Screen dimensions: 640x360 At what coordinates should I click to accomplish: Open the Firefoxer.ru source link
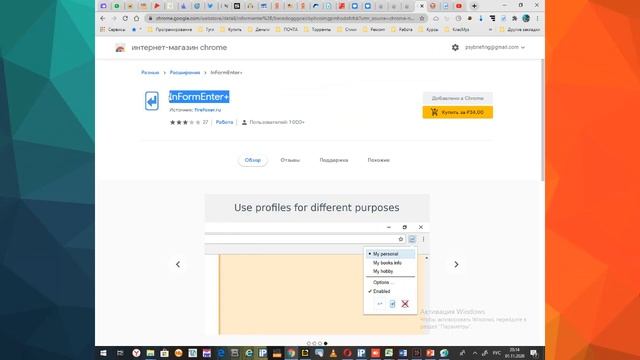coord(208,110)
